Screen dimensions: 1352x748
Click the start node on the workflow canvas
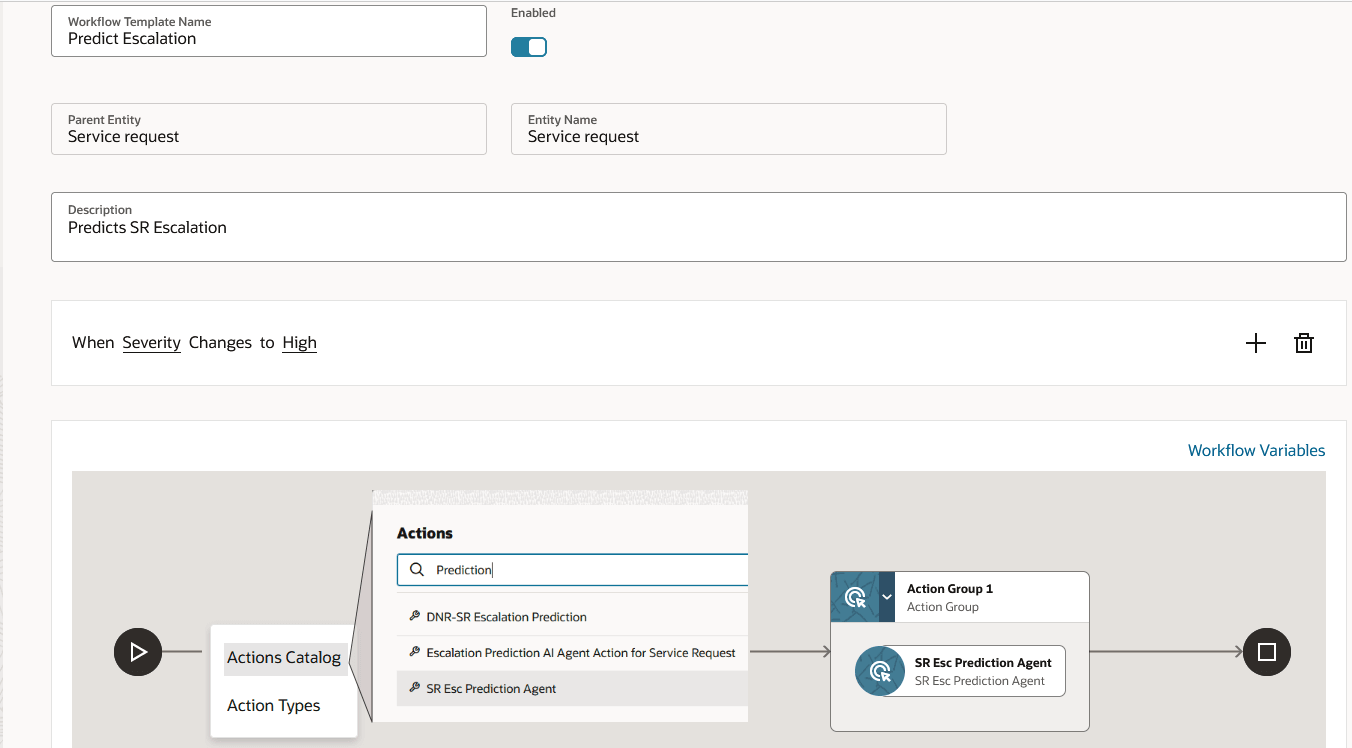(x=137, y=651)
